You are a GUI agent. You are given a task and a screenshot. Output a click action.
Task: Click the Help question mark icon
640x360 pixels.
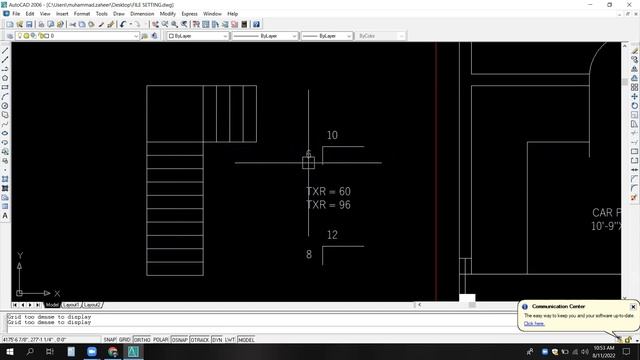[x=256, y=24]
